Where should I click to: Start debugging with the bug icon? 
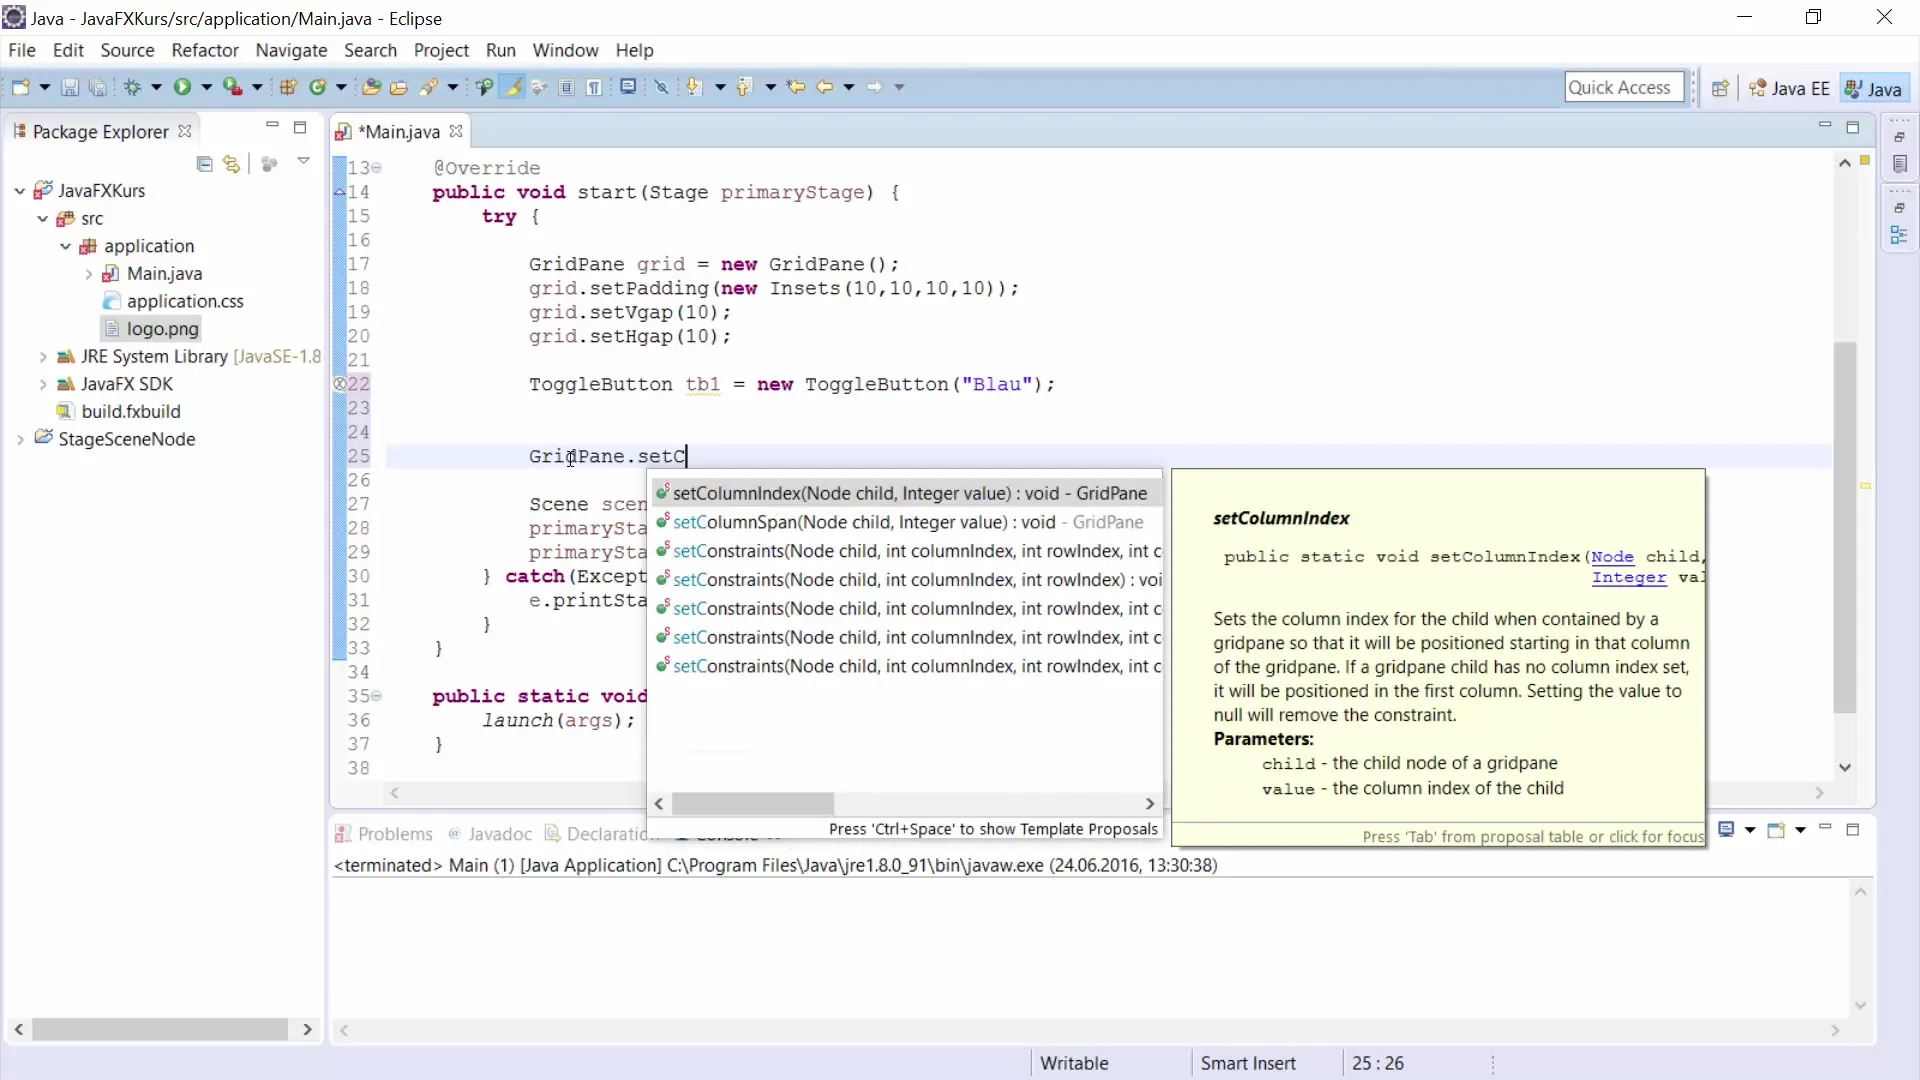coord(132,87)
